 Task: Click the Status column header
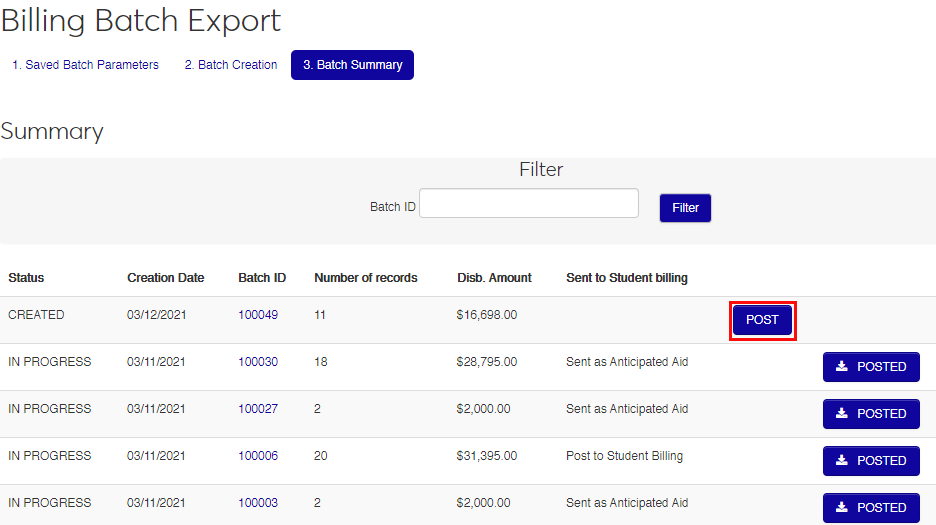(x=26, y=278)
